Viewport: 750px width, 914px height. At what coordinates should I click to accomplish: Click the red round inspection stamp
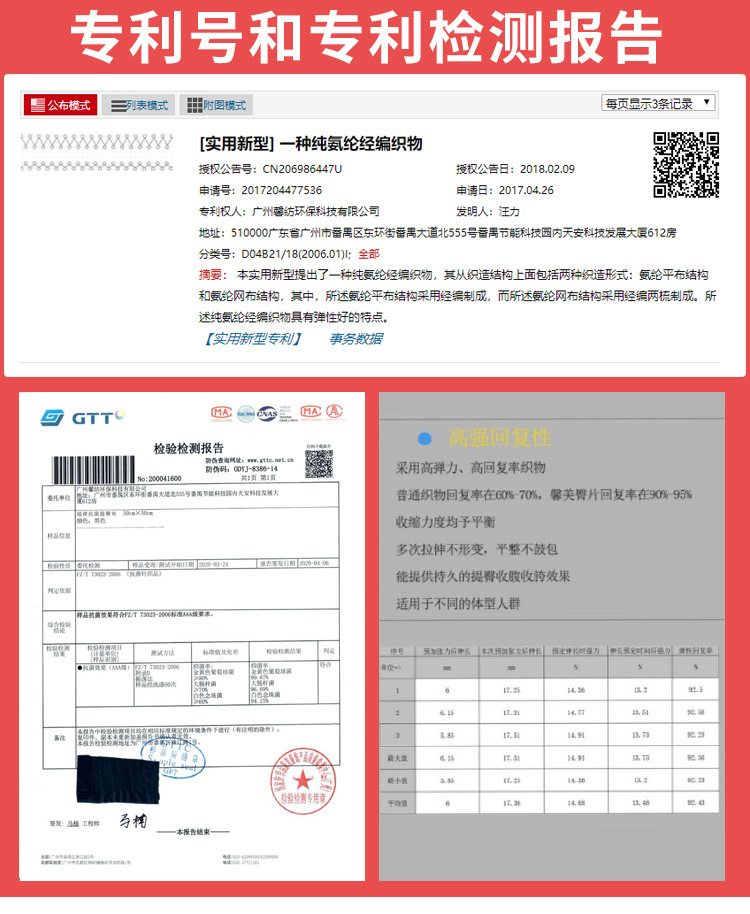click(303, 781)
